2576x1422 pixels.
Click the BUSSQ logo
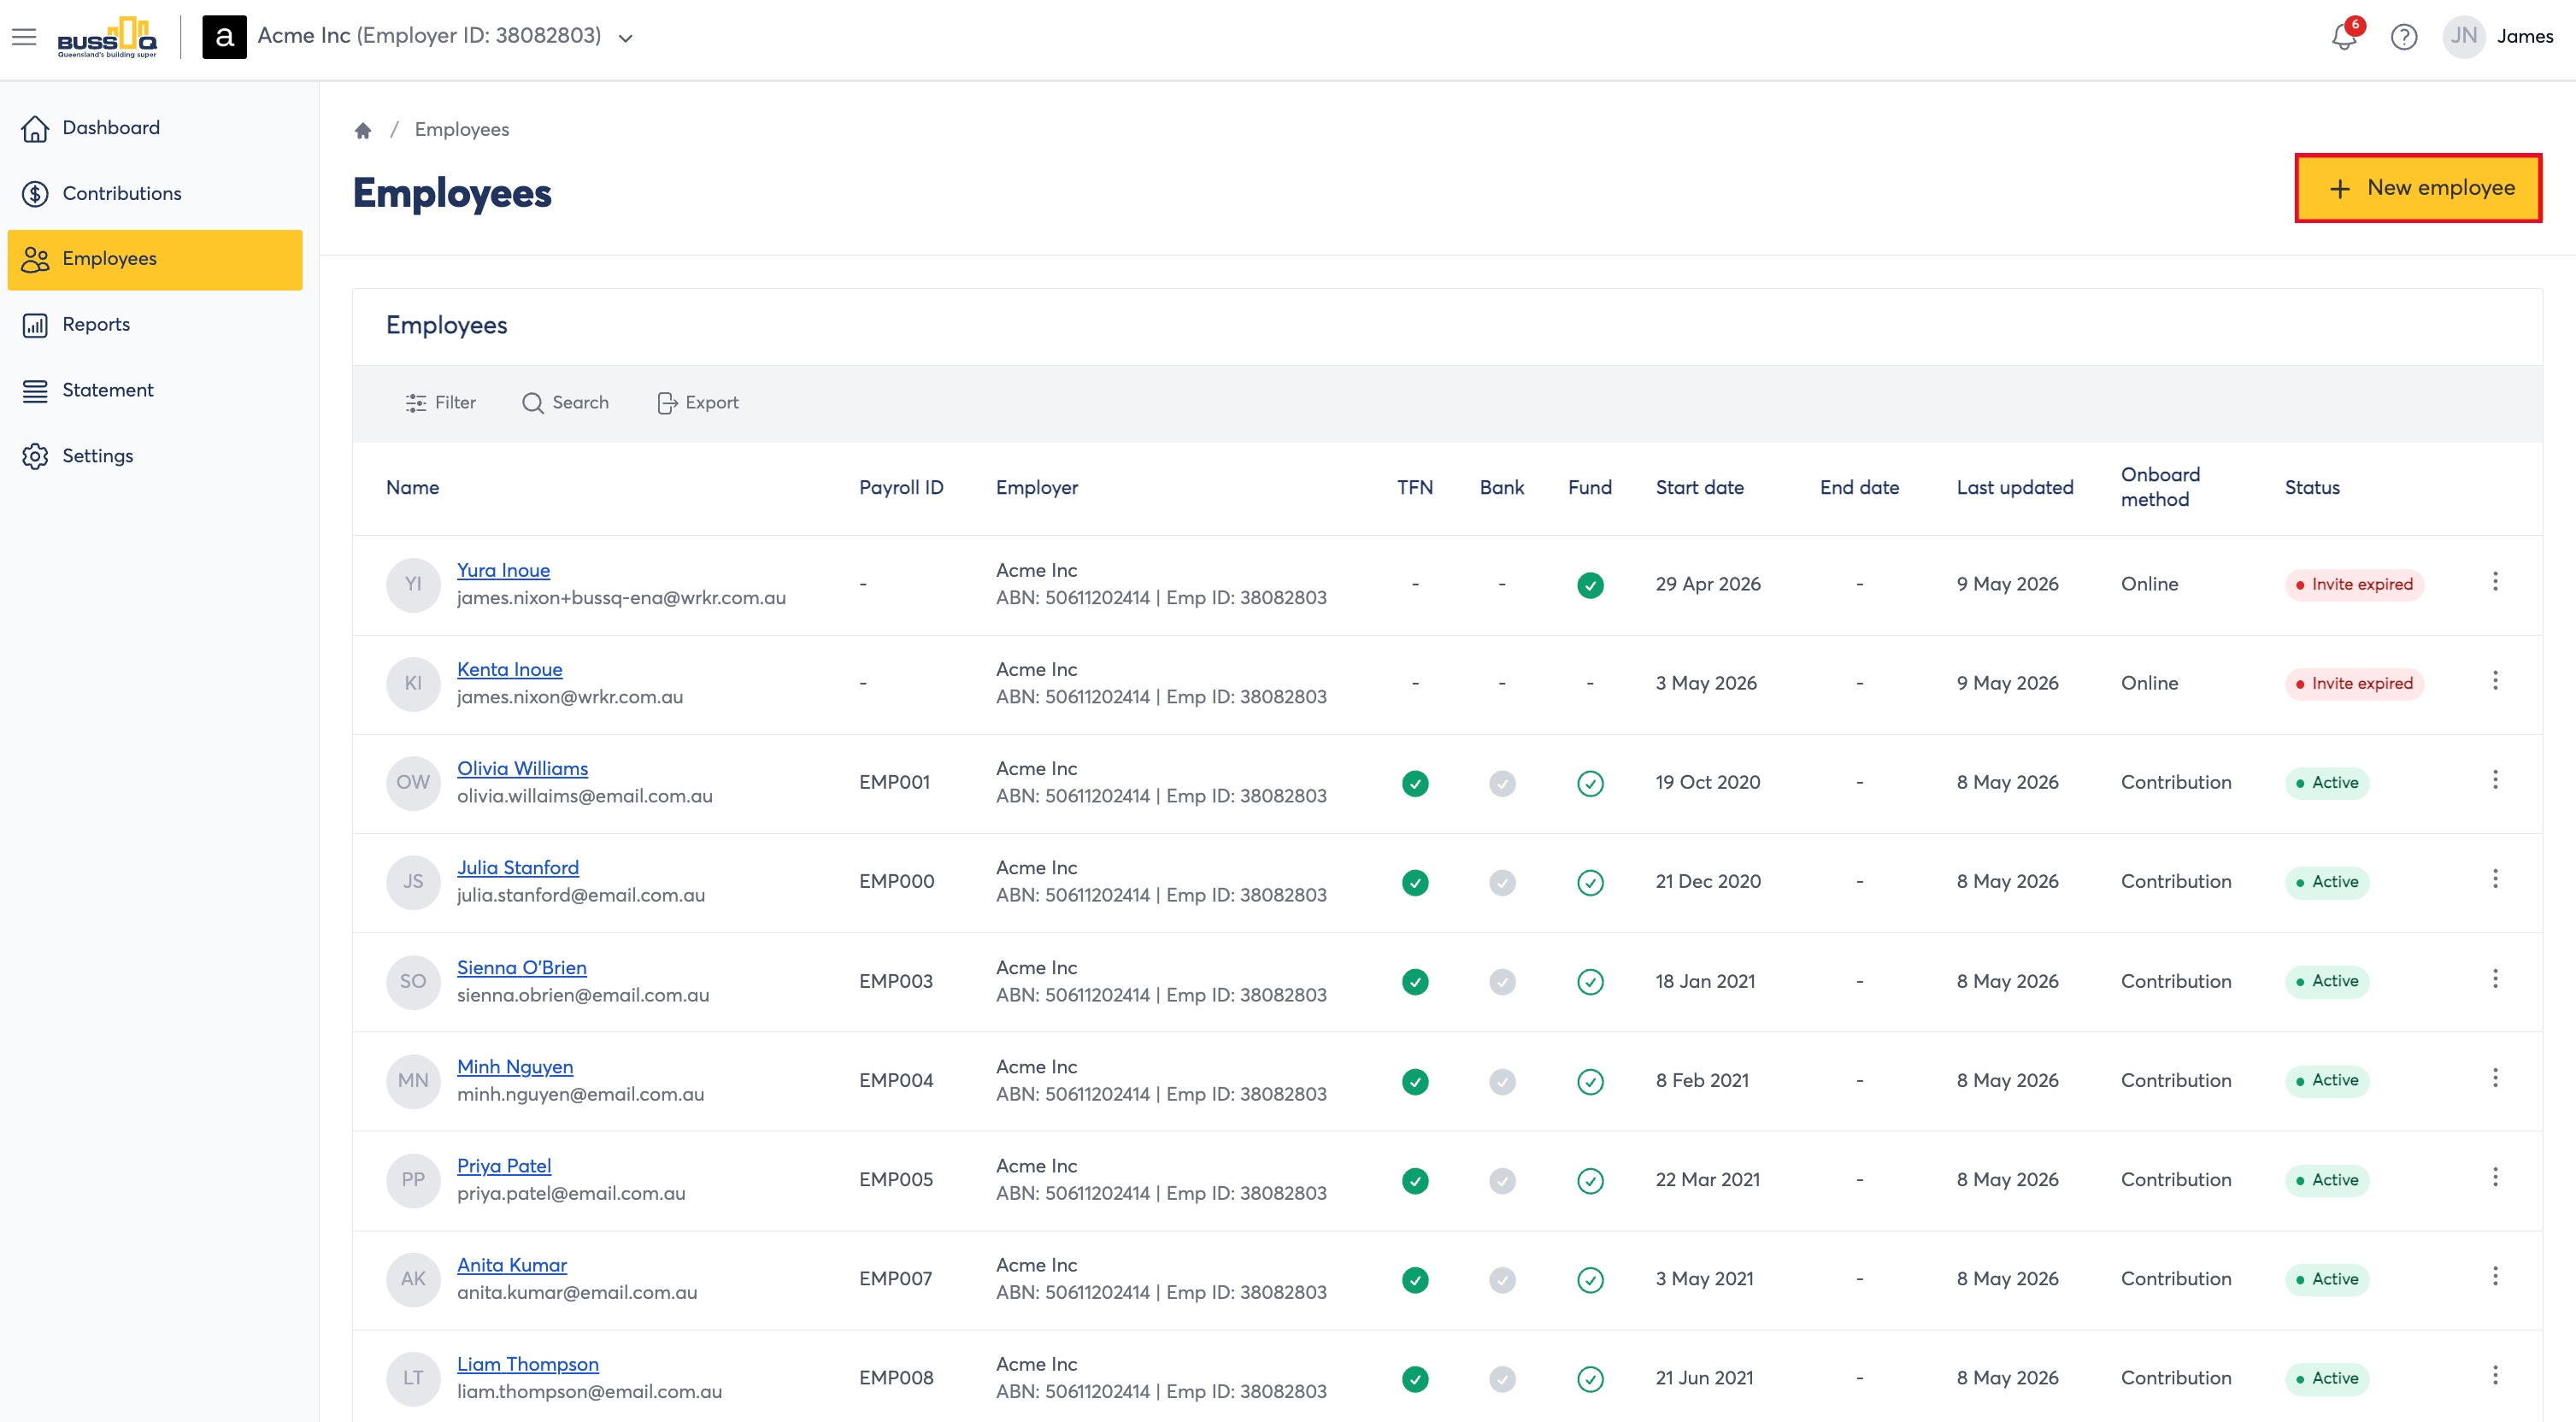point(107,37)
